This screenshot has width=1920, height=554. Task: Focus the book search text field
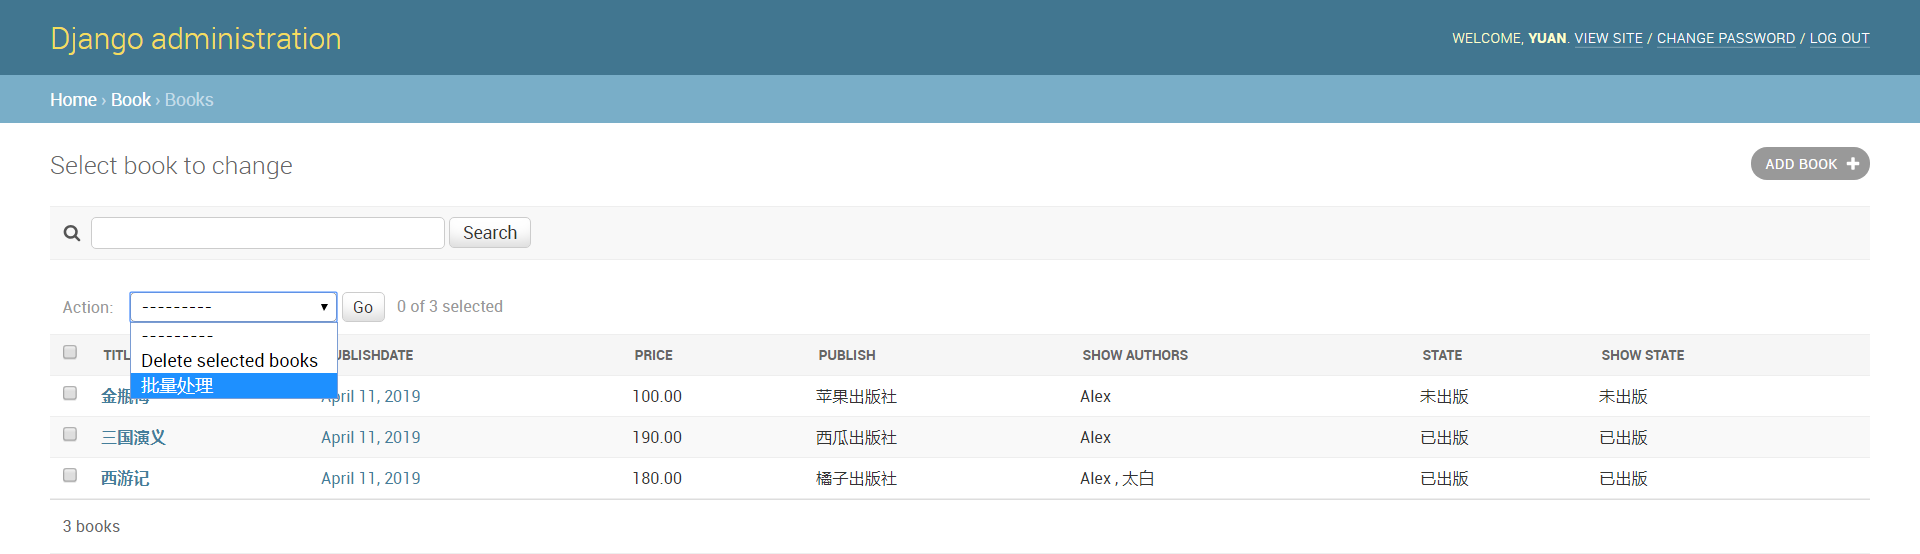267,233
